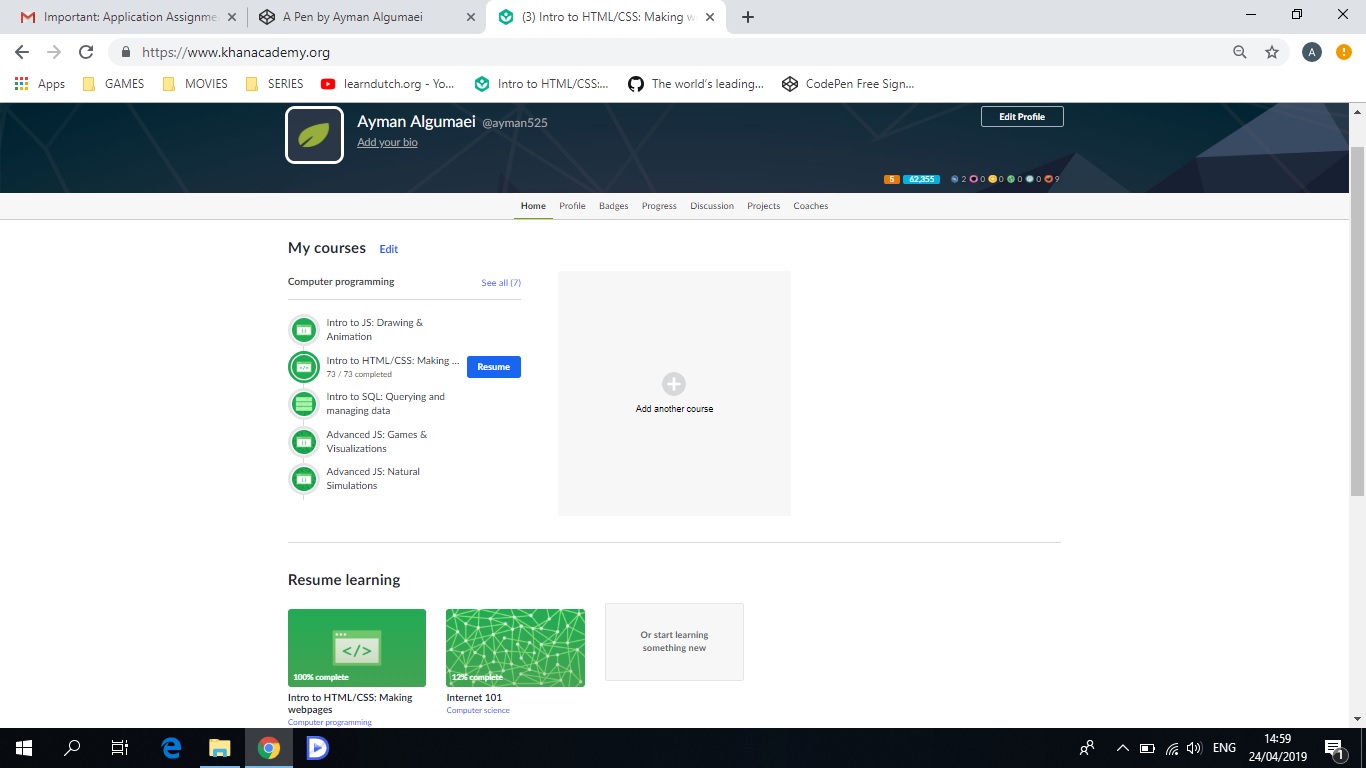Click the Advanced JS Natural Simulations icon
The width and height of the screenshot is (1366, 768).
point(304,479)
